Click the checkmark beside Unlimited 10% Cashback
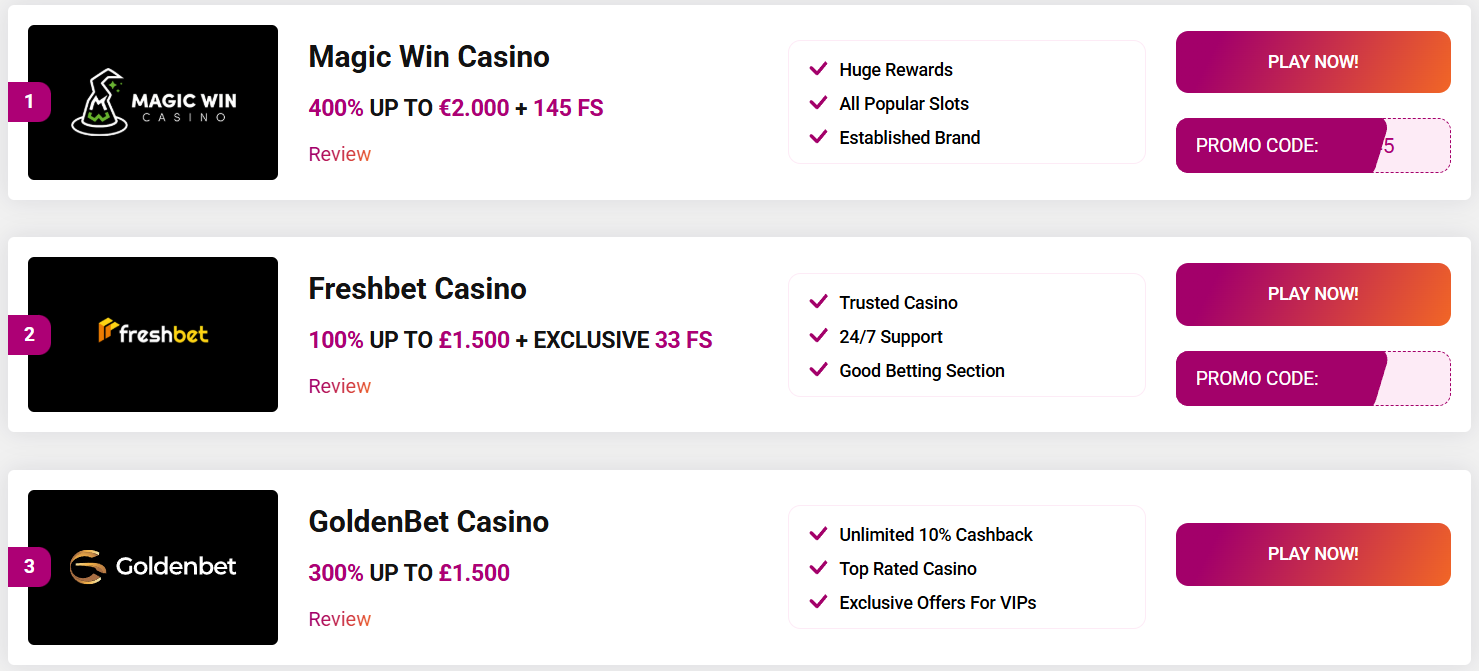 (x=818, y=534)
